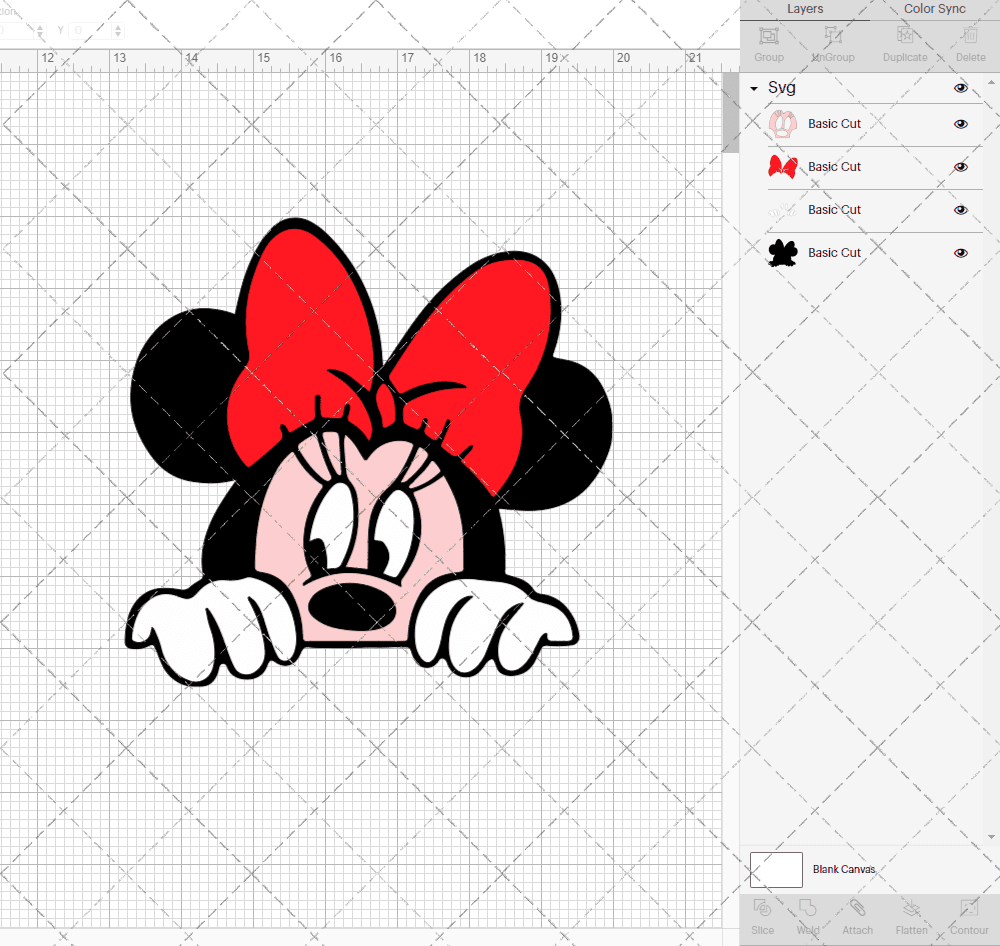Viewport: 1000px width, 946px height.
Task: Select the pink face layer thumbnail
Action: (x=783, y=124)
